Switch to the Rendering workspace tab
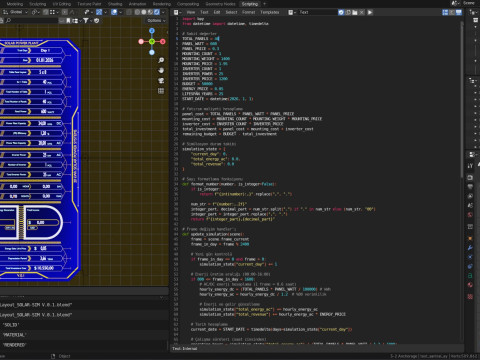Viewport: 480px width, 360px height. 162,4
